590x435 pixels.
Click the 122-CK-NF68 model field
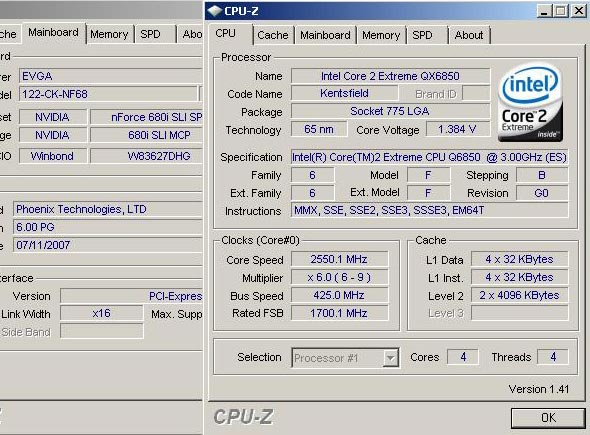pos(108,94)
